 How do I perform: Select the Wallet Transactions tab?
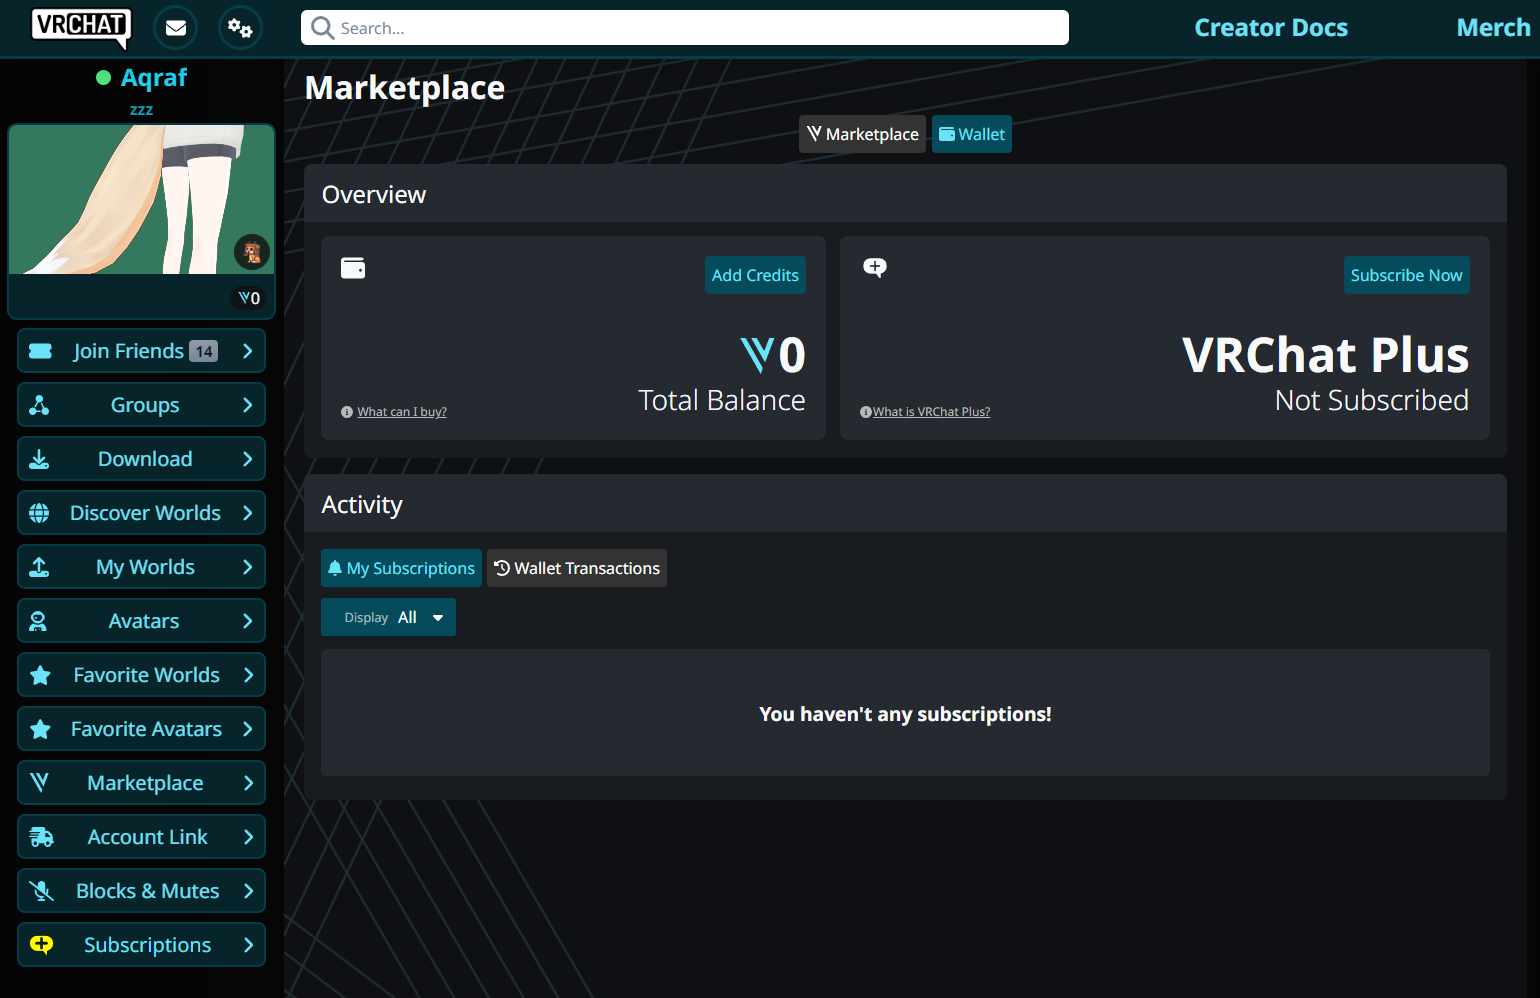point(577,568)
